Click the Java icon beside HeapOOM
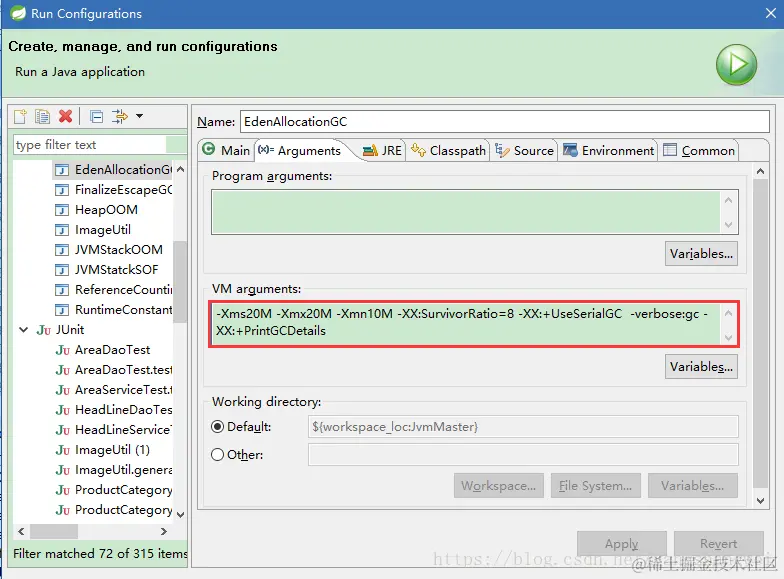 point(62,210)
